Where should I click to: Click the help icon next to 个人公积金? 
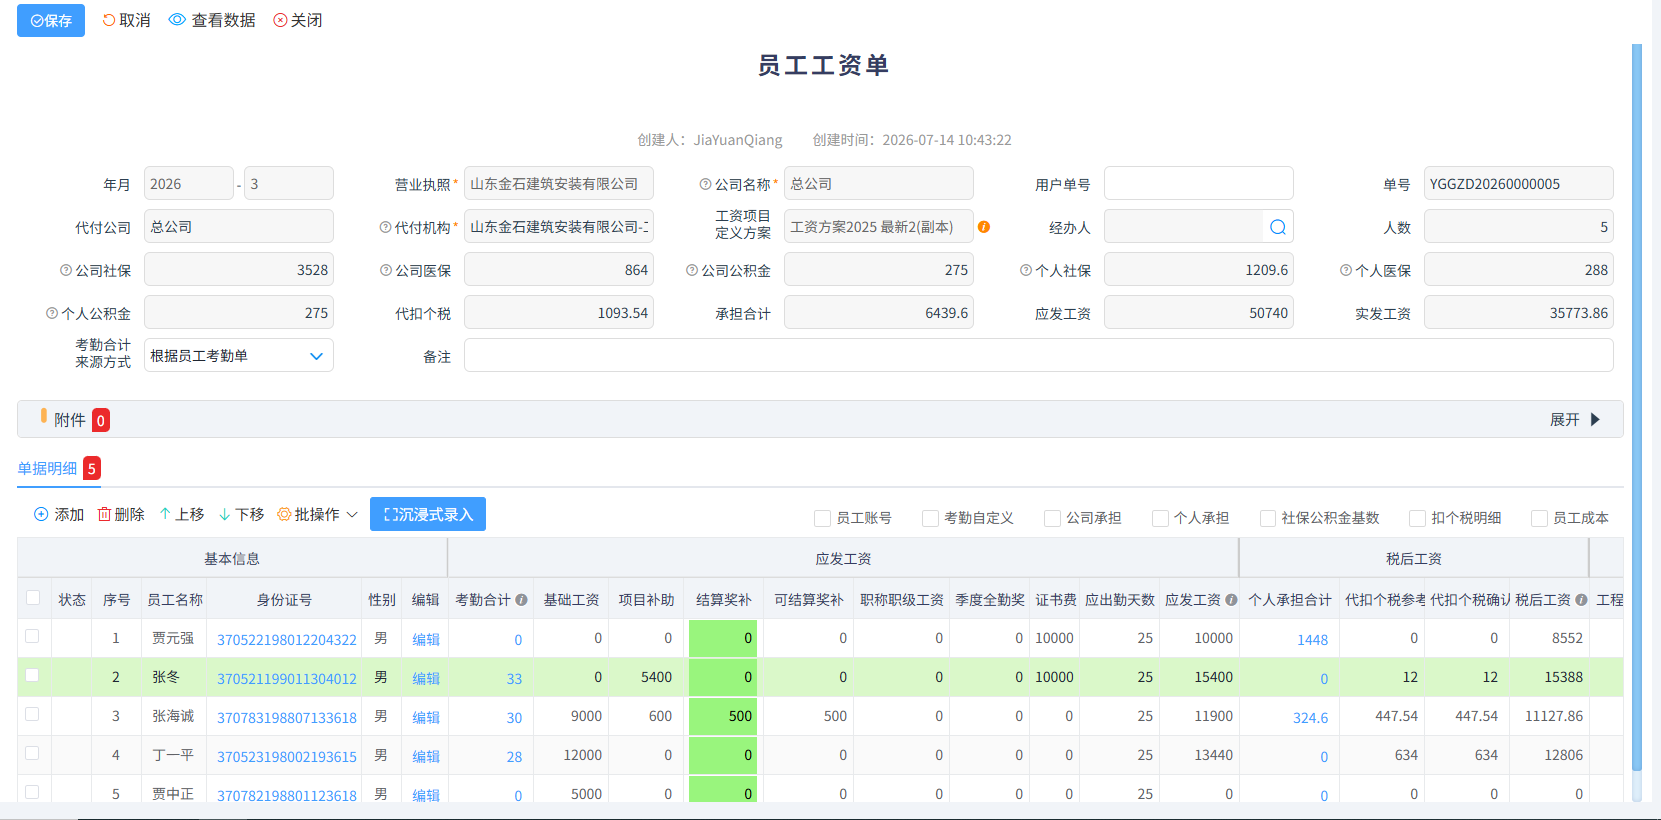[x=52, y=313]
